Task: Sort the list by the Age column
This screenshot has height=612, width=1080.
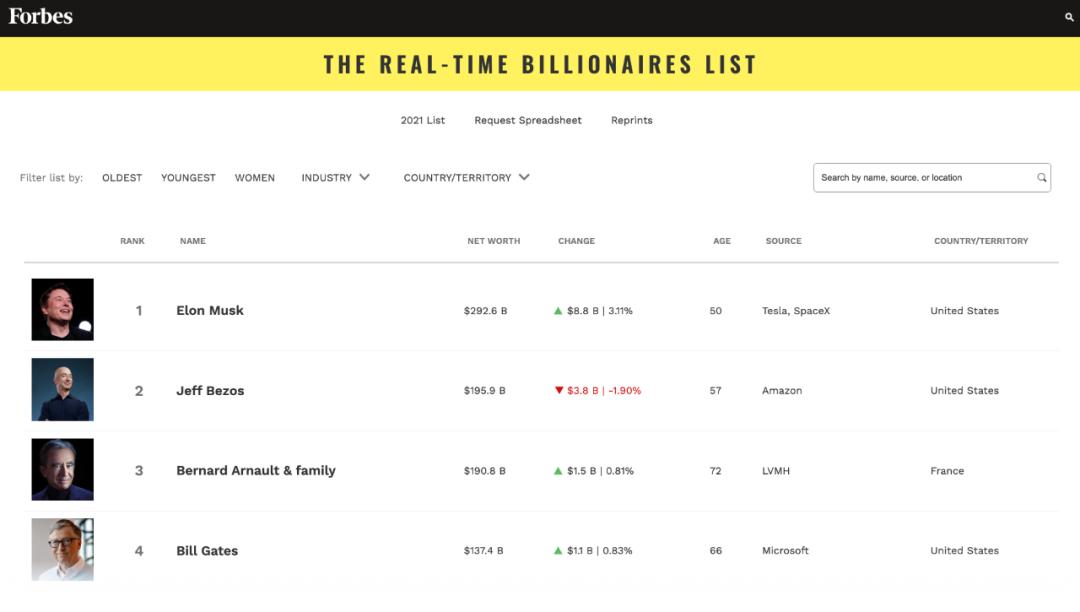Action: 722,241
